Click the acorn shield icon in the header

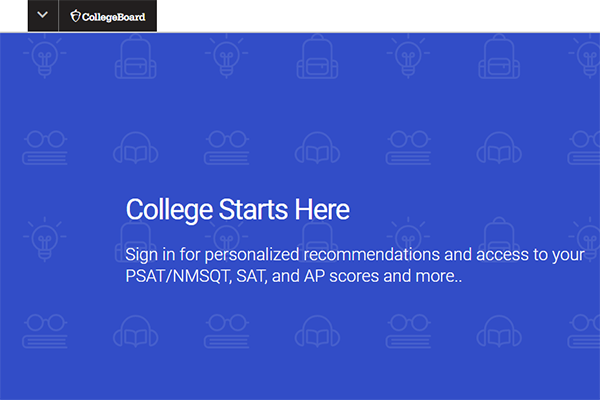79,15
